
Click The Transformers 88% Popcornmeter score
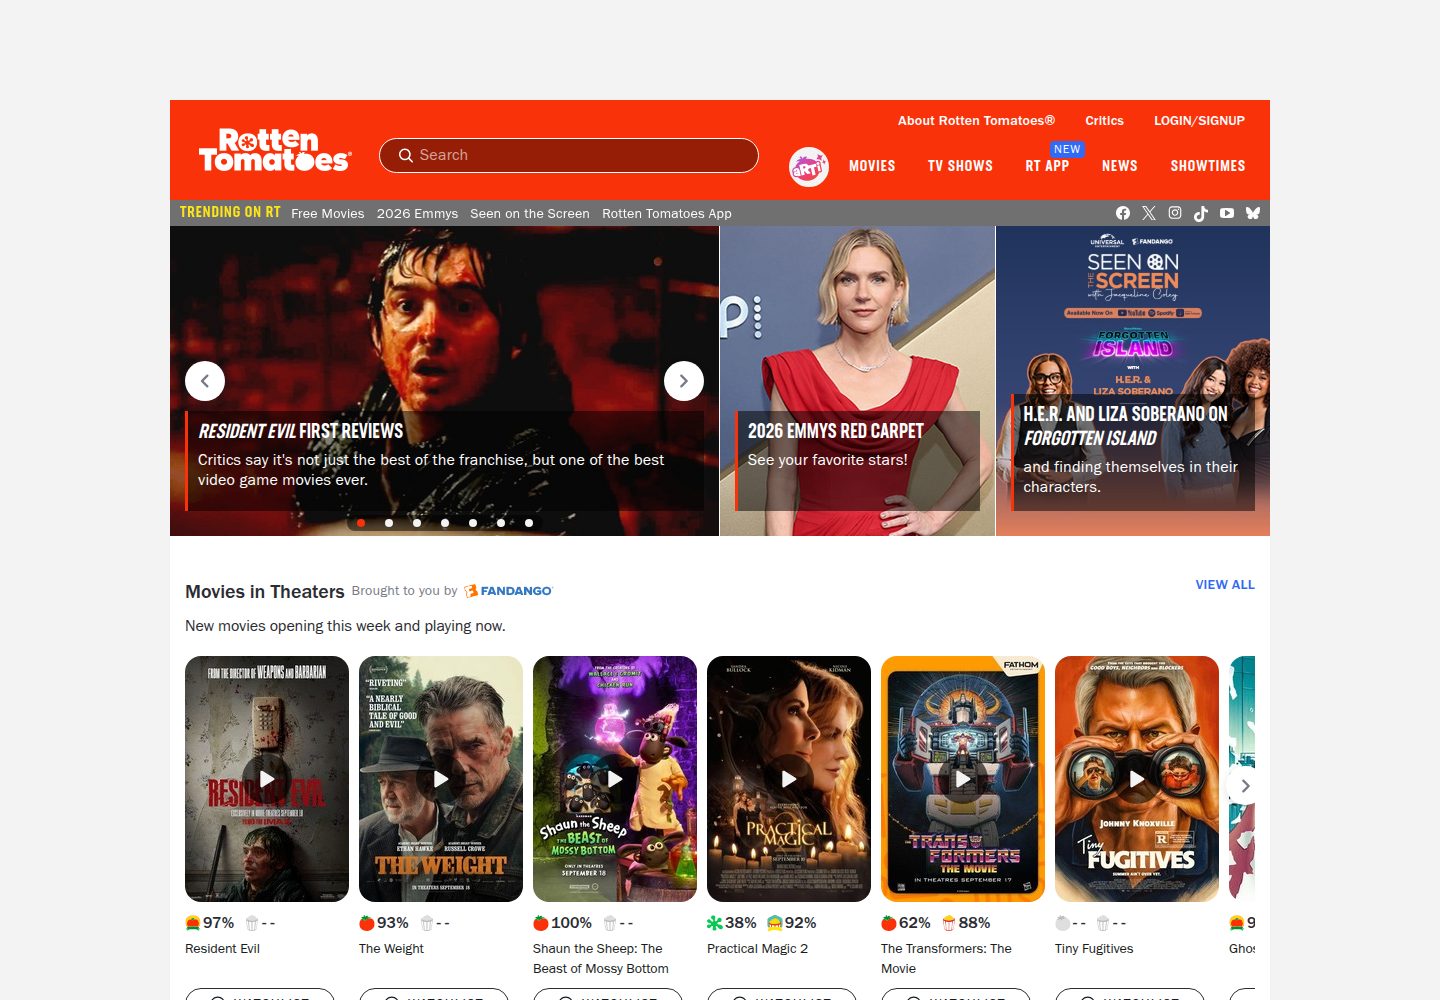point(966,923)
